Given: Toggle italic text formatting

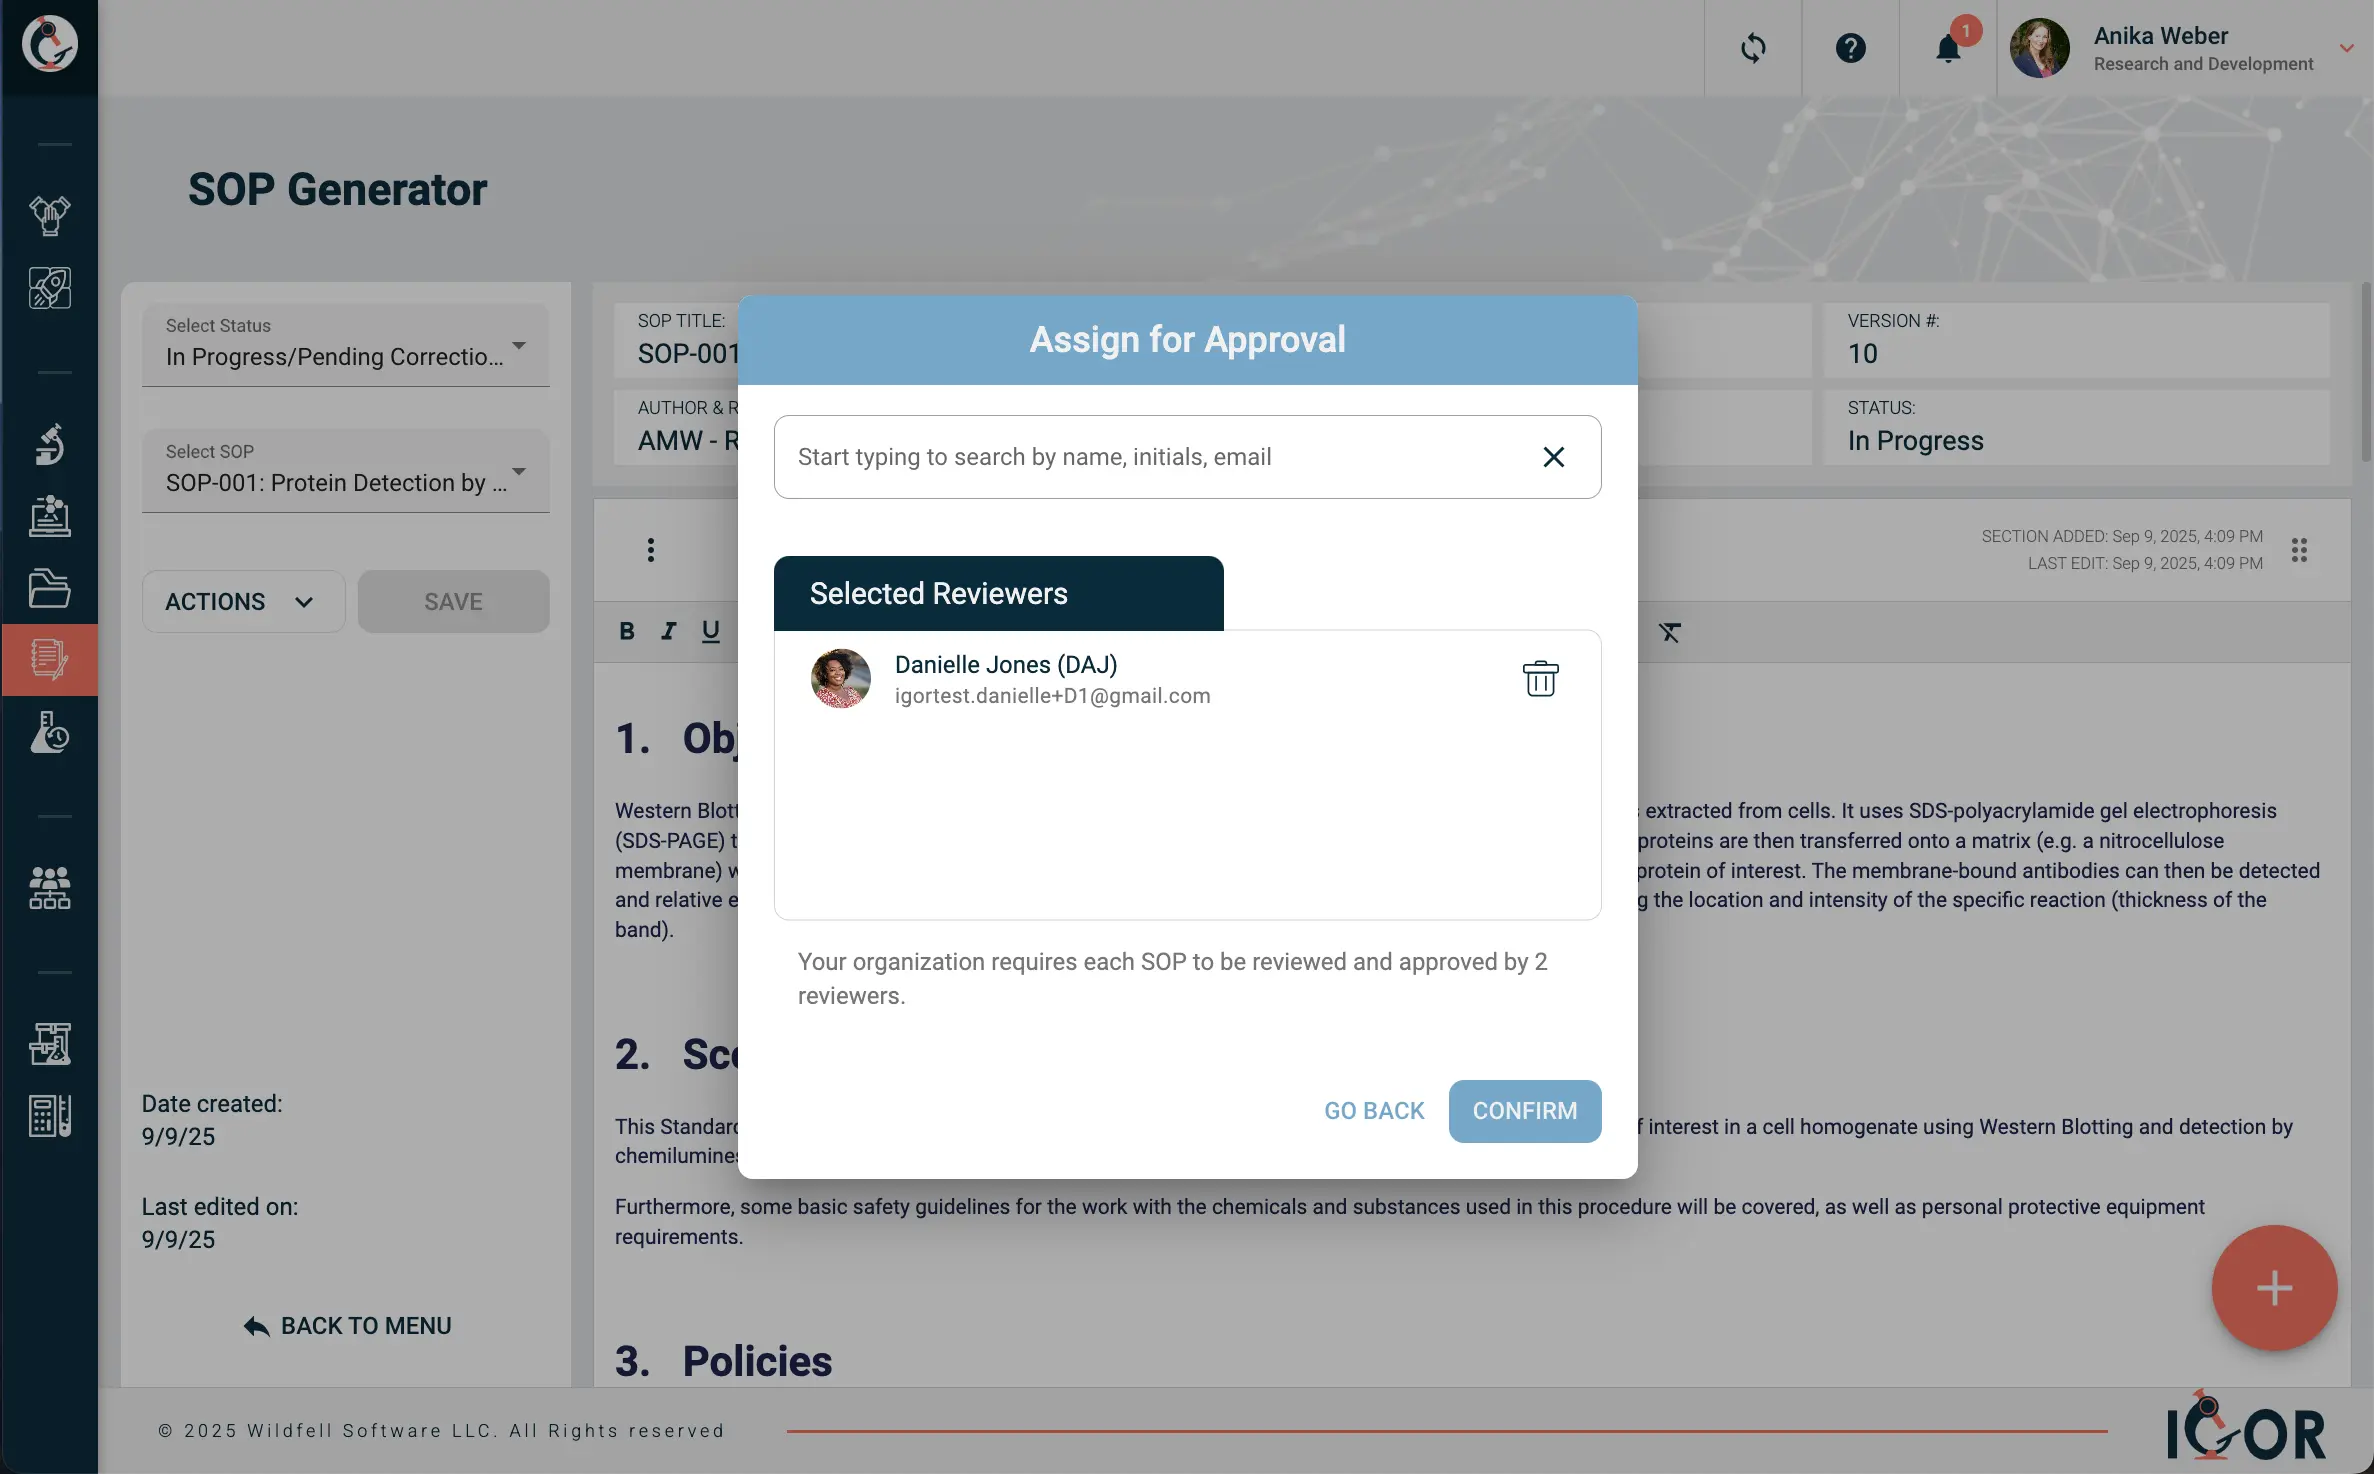Looking at the screenshot, I should coord(668,630).
